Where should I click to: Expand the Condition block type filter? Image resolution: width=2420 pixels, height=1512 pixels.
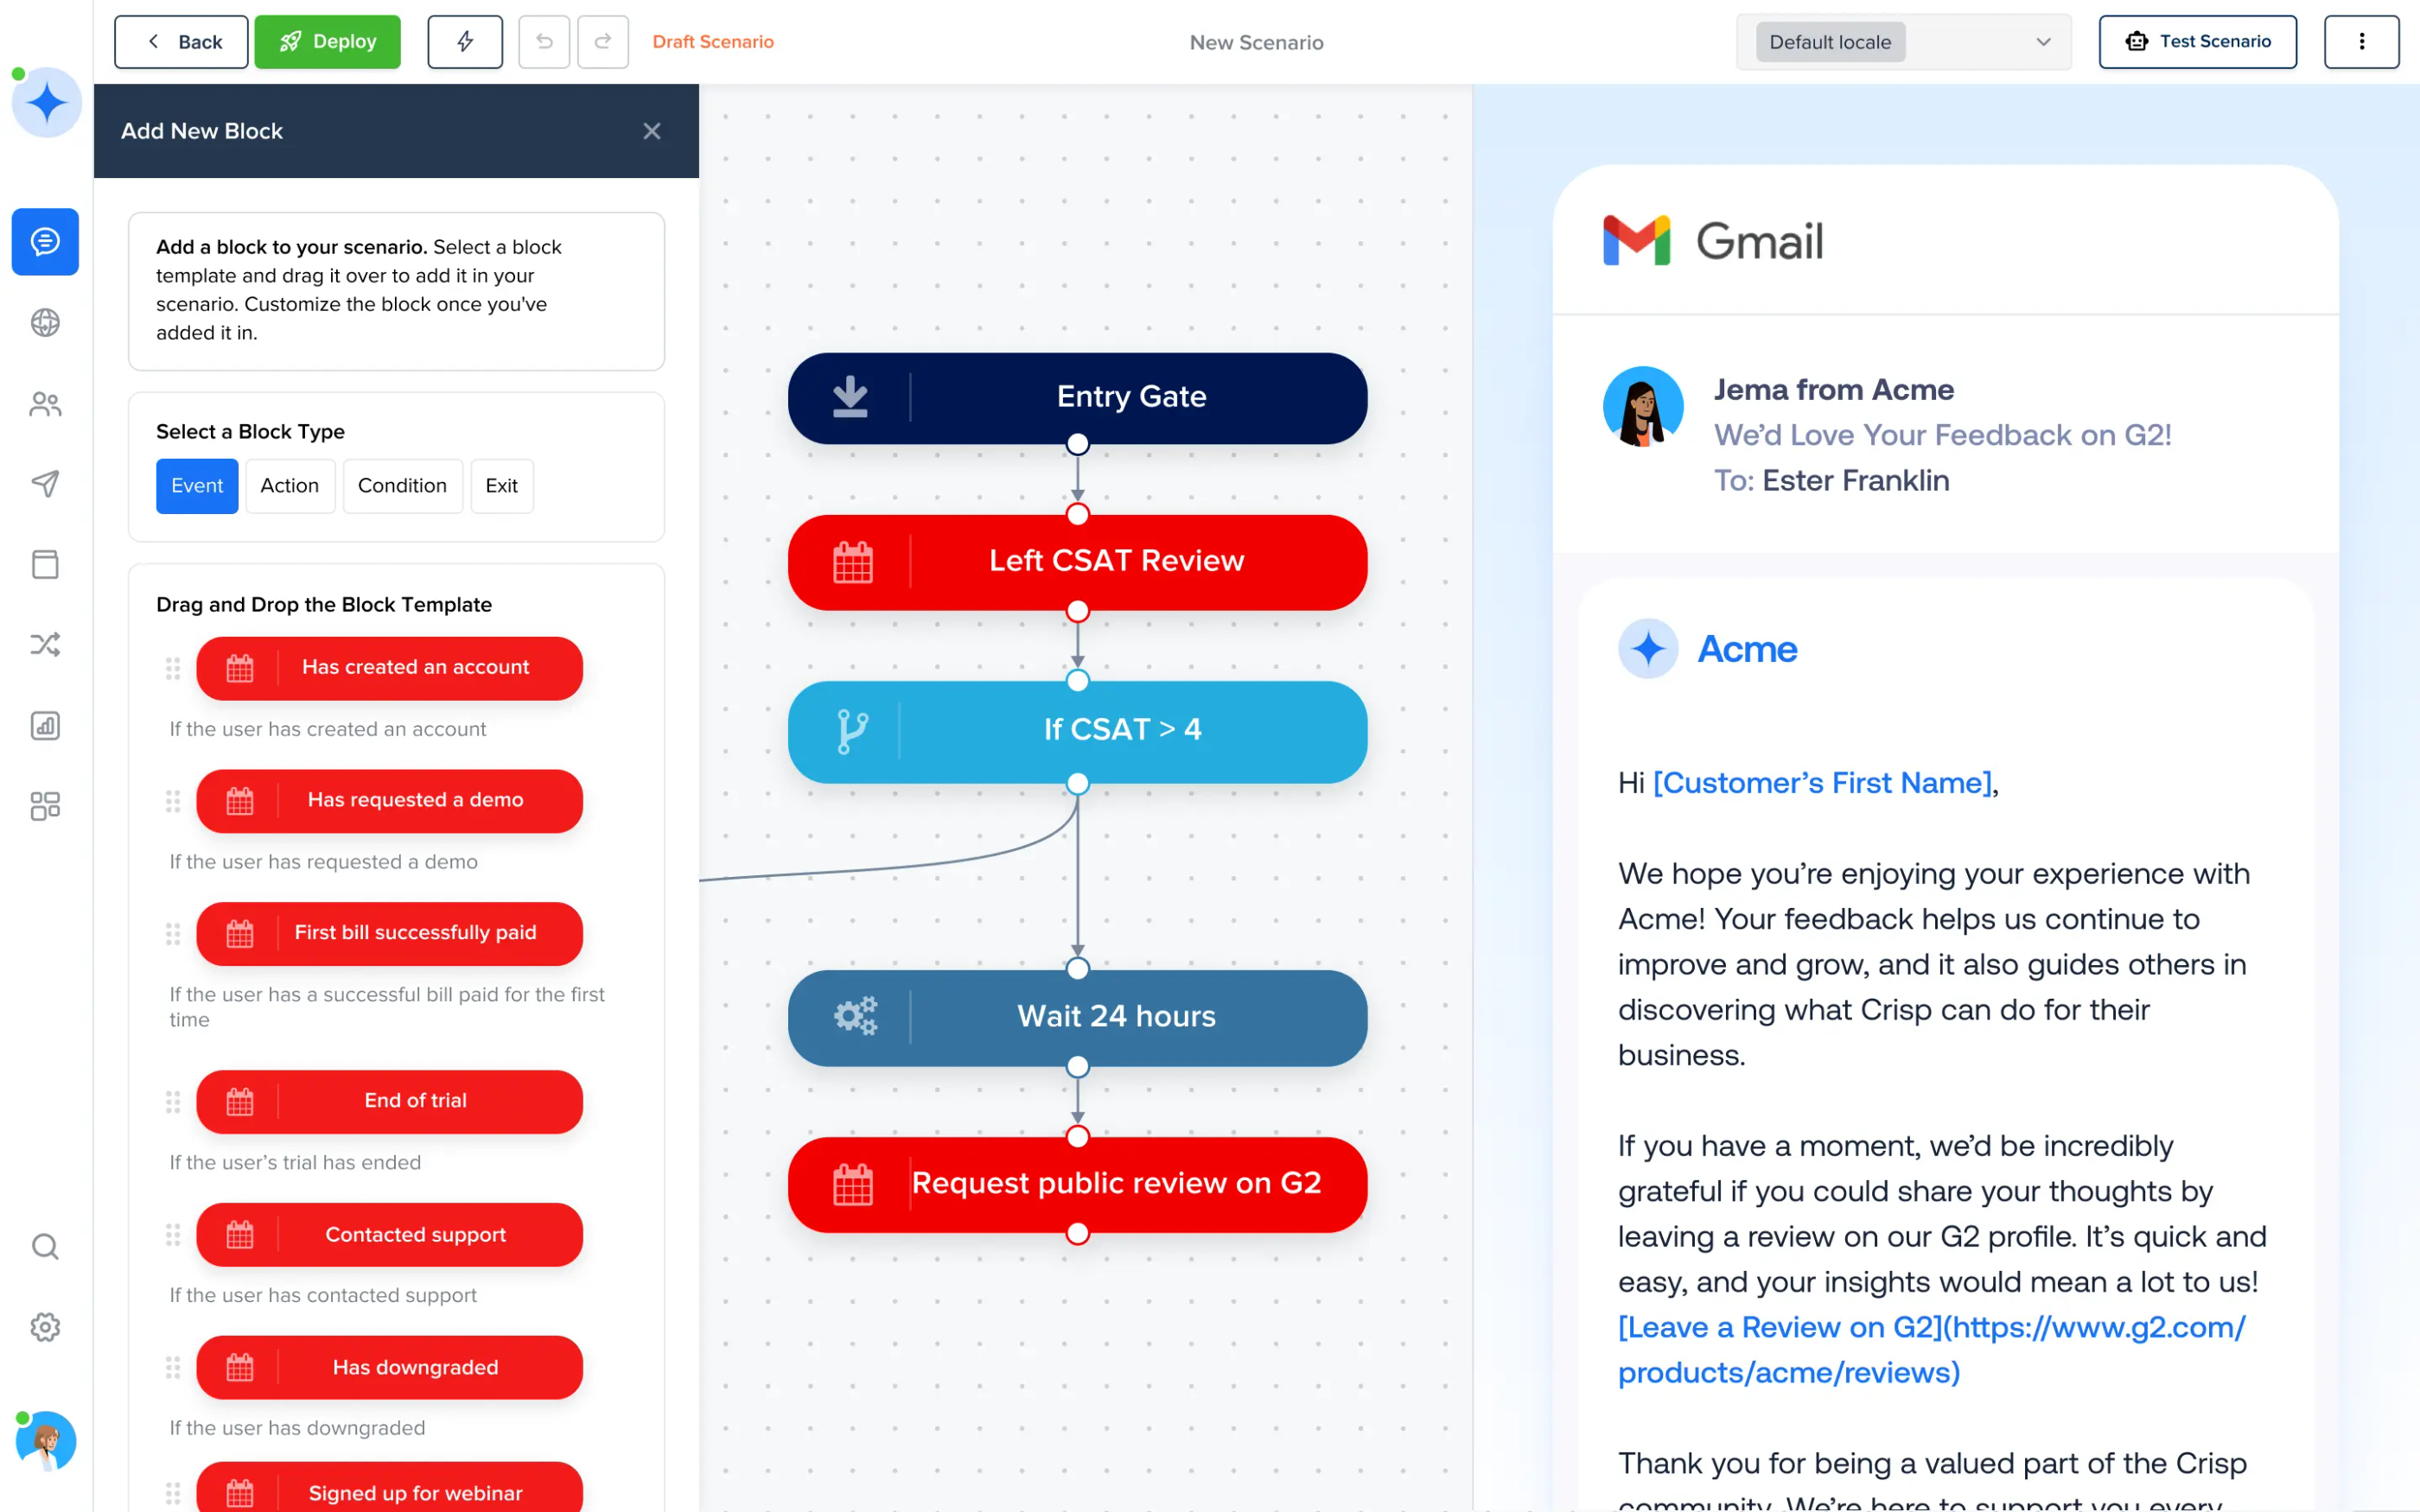point(401,484)
